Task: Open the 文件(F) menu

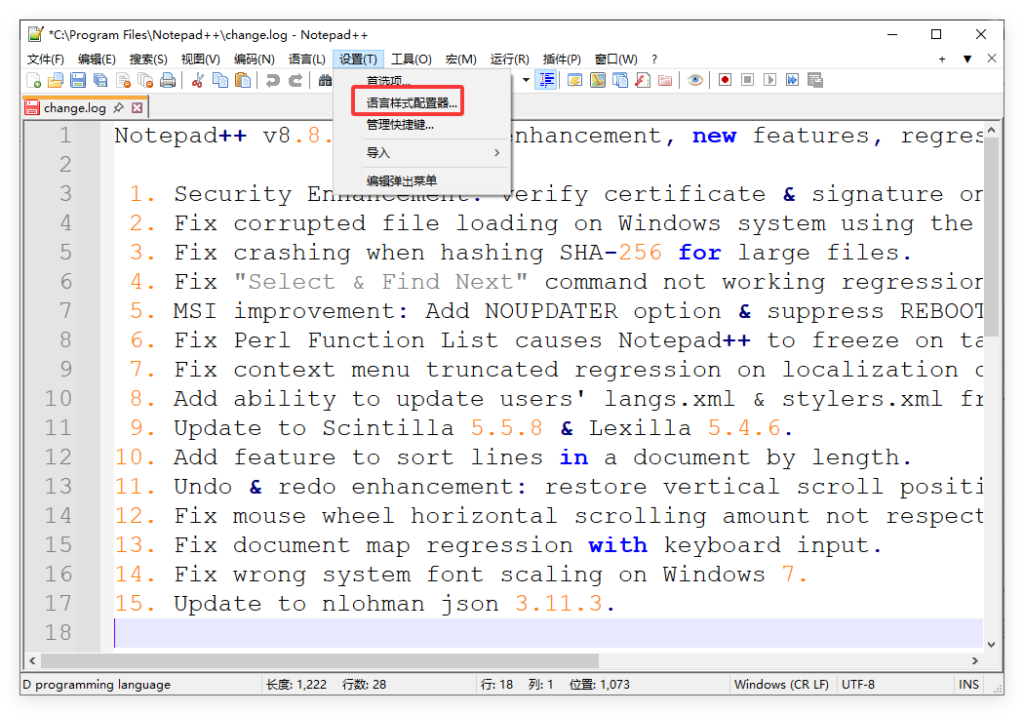Action: point(45,59)
